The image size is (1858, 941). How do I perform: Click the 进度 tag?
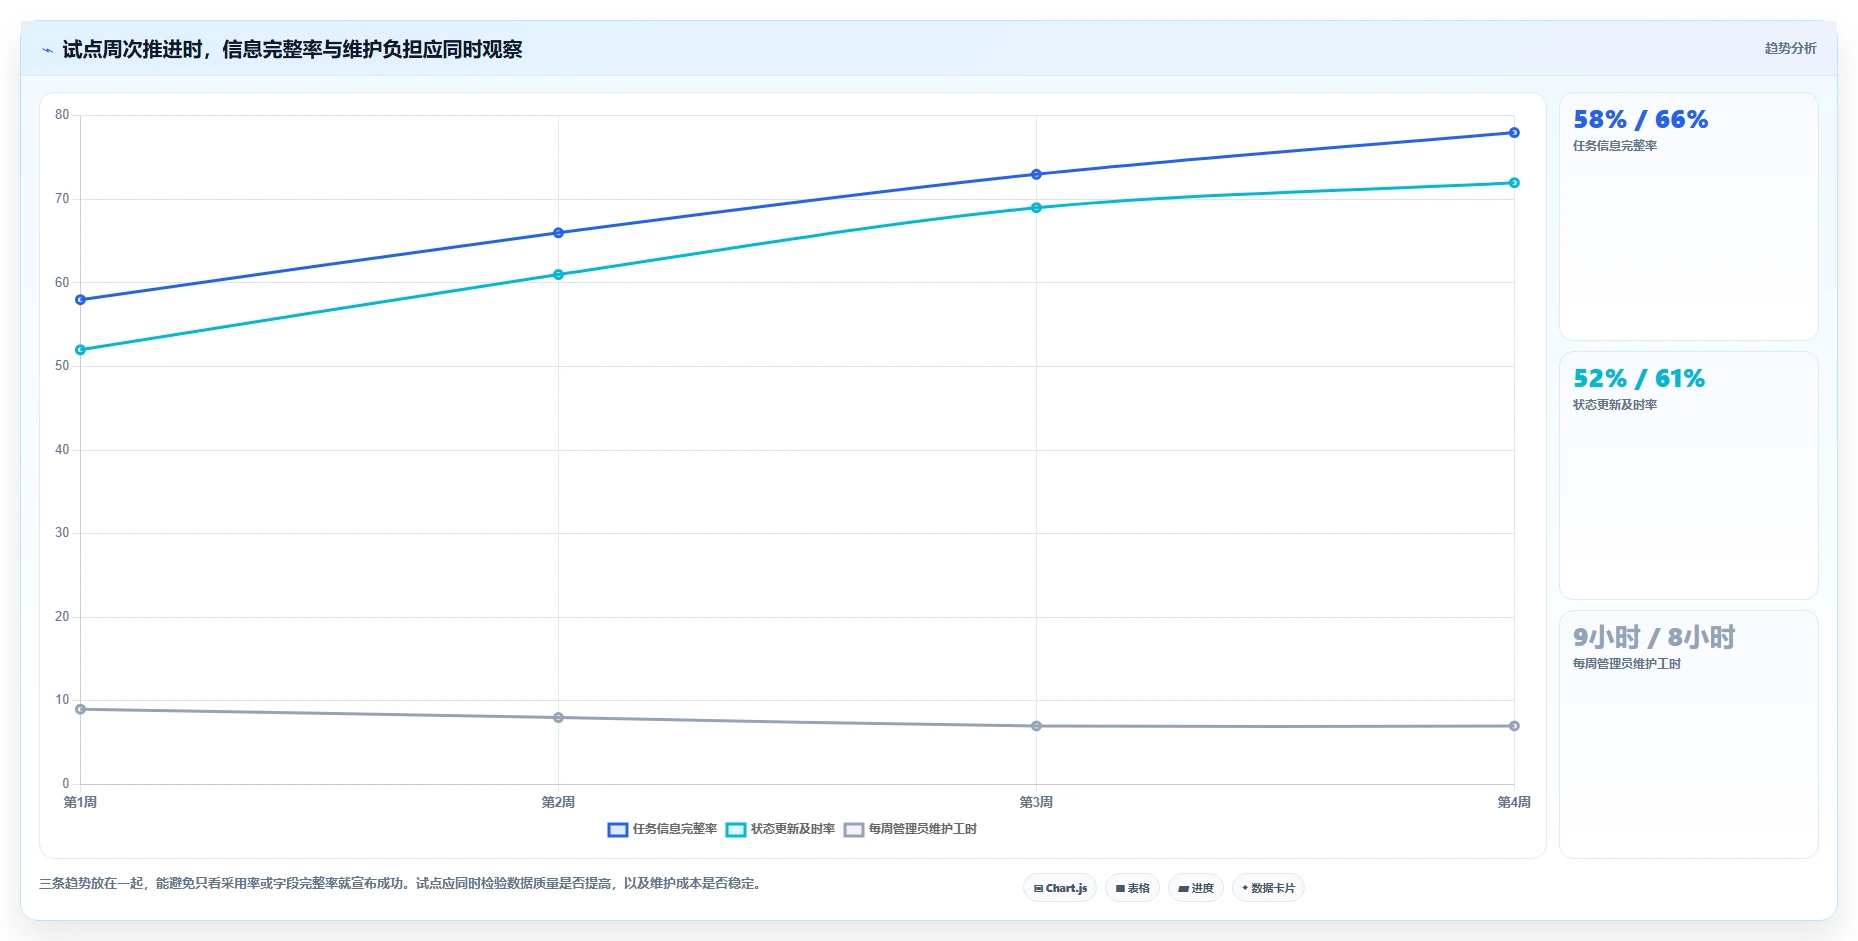pyautogui.click(x=1196, y=888)
